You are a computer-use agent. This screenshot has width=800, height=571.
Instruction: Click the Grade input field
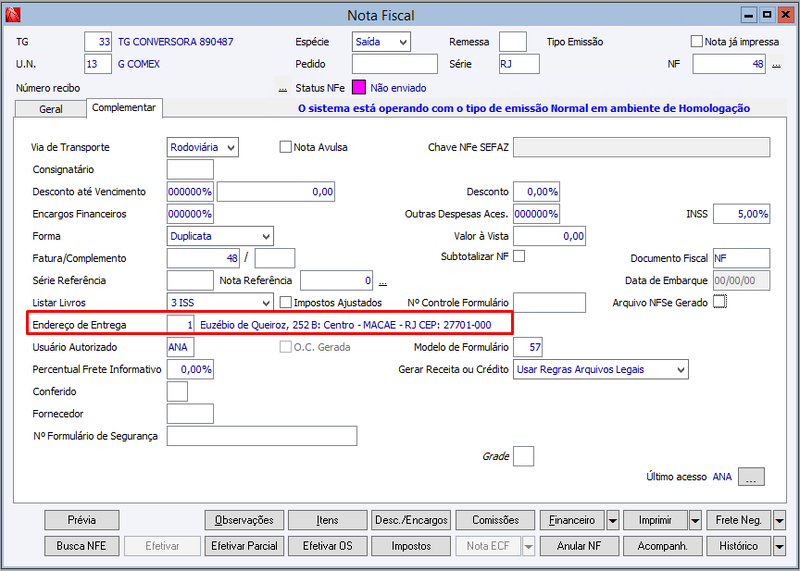(523, 456)
